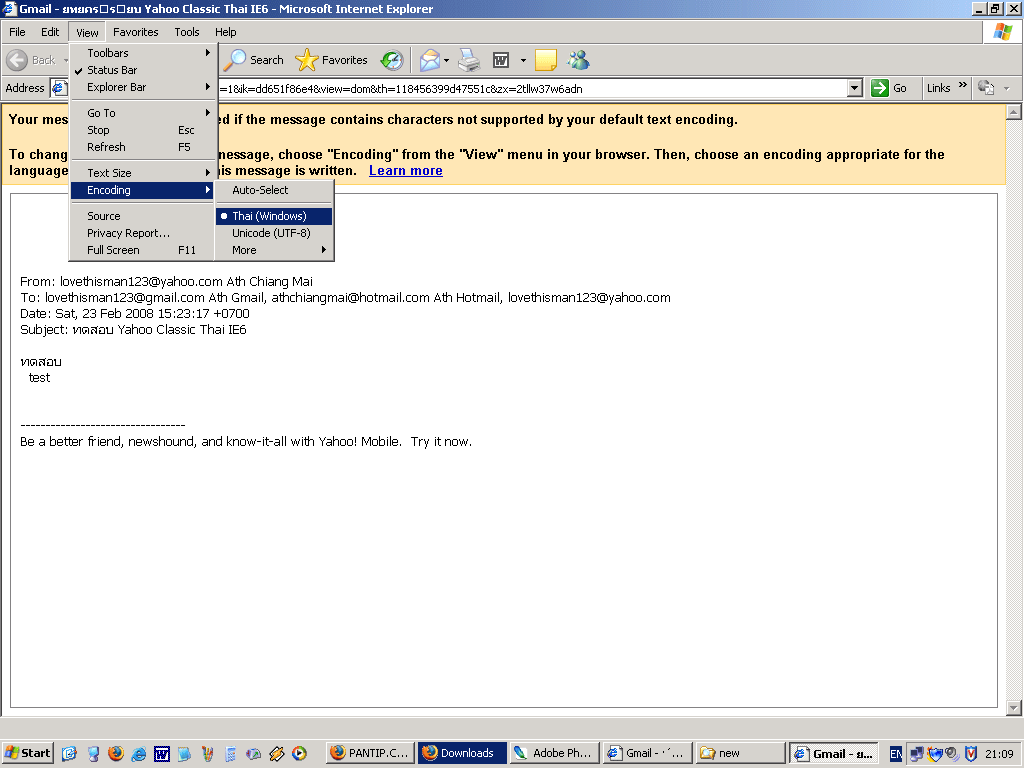1024x768 pixels.
Task: Click the Start button
Action: pos(27,754)
